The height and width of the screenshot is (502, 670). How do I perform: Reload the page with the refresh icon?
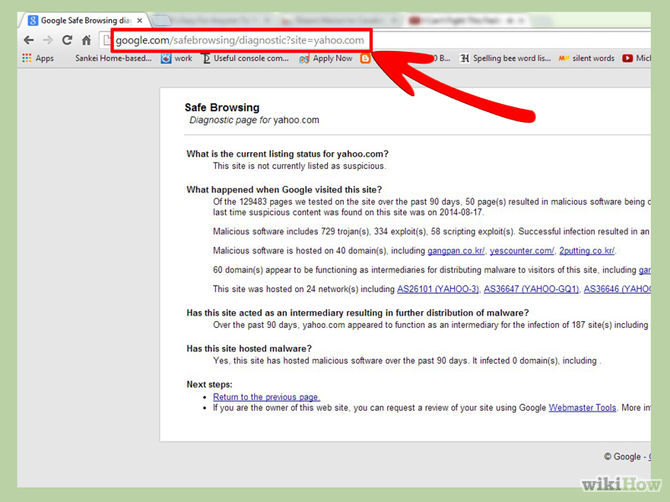[67, 40]
